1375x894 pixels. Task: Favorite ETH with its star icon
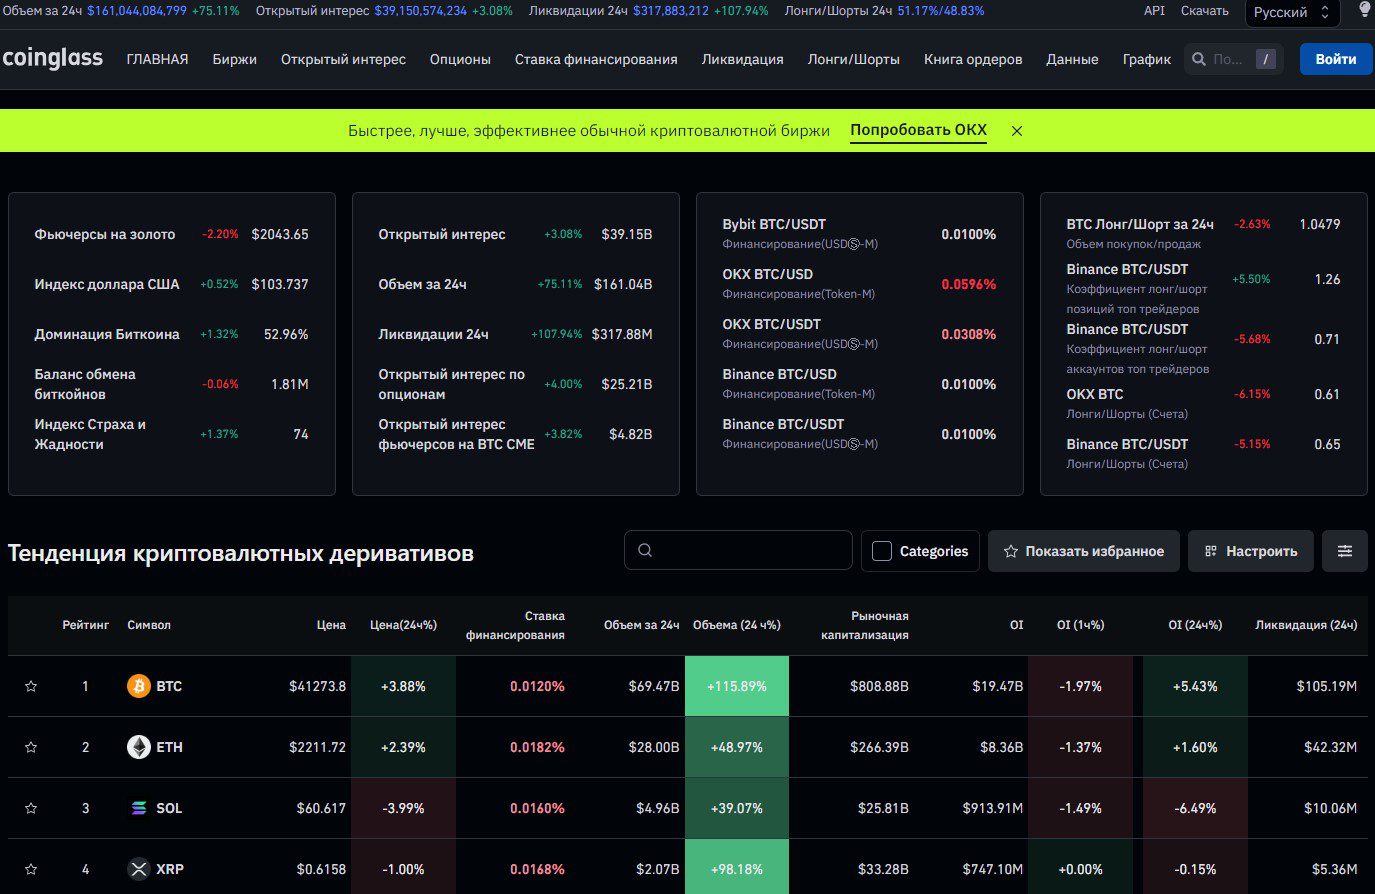(x=31, y=747)
